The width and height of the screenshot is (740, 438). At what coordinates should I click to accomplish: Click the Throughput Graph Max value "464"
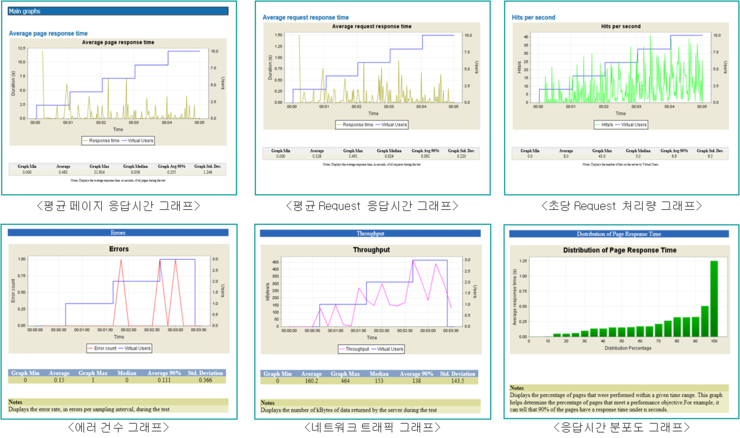pos(345,380)
